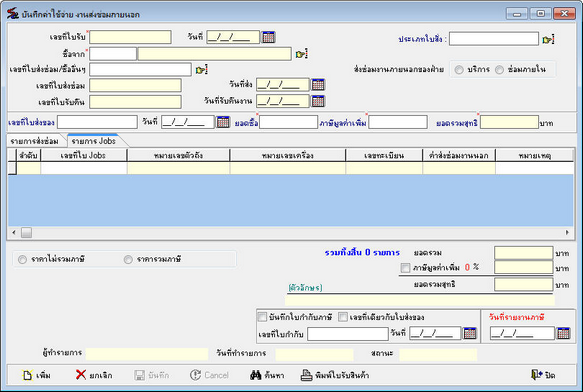Open lookup for เลขที่ใบส่งซ่อม/ซื้ออื่นๆ field
This screenshot has height=392, width=583.
[x=201, y=70]
